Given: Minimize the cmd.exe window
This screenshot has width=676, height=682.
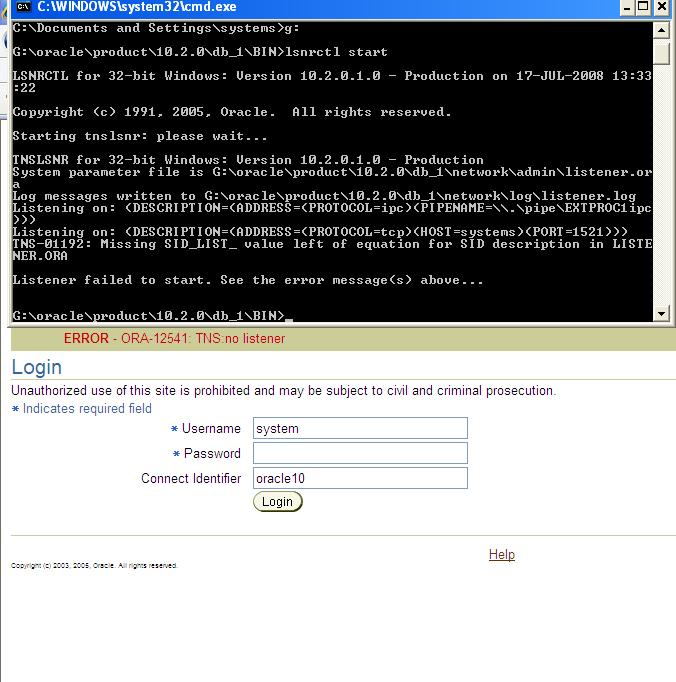Looking at the screenshot, I should (626, 7).
